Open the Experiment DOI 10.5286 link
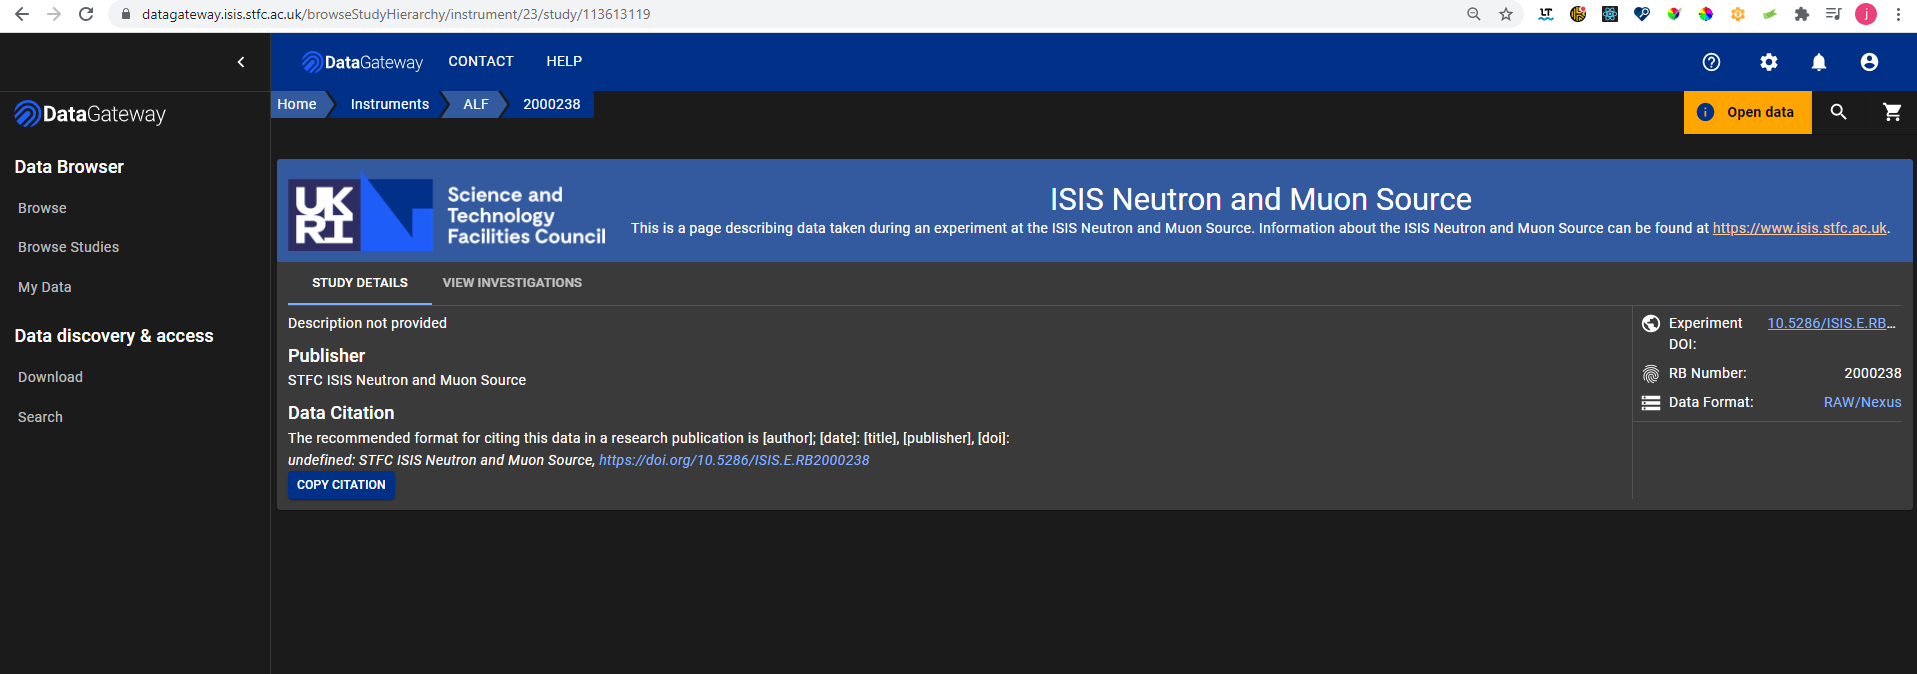Image resolution: width=1917 pixels, height=674 pixels. coord(1831,323)
